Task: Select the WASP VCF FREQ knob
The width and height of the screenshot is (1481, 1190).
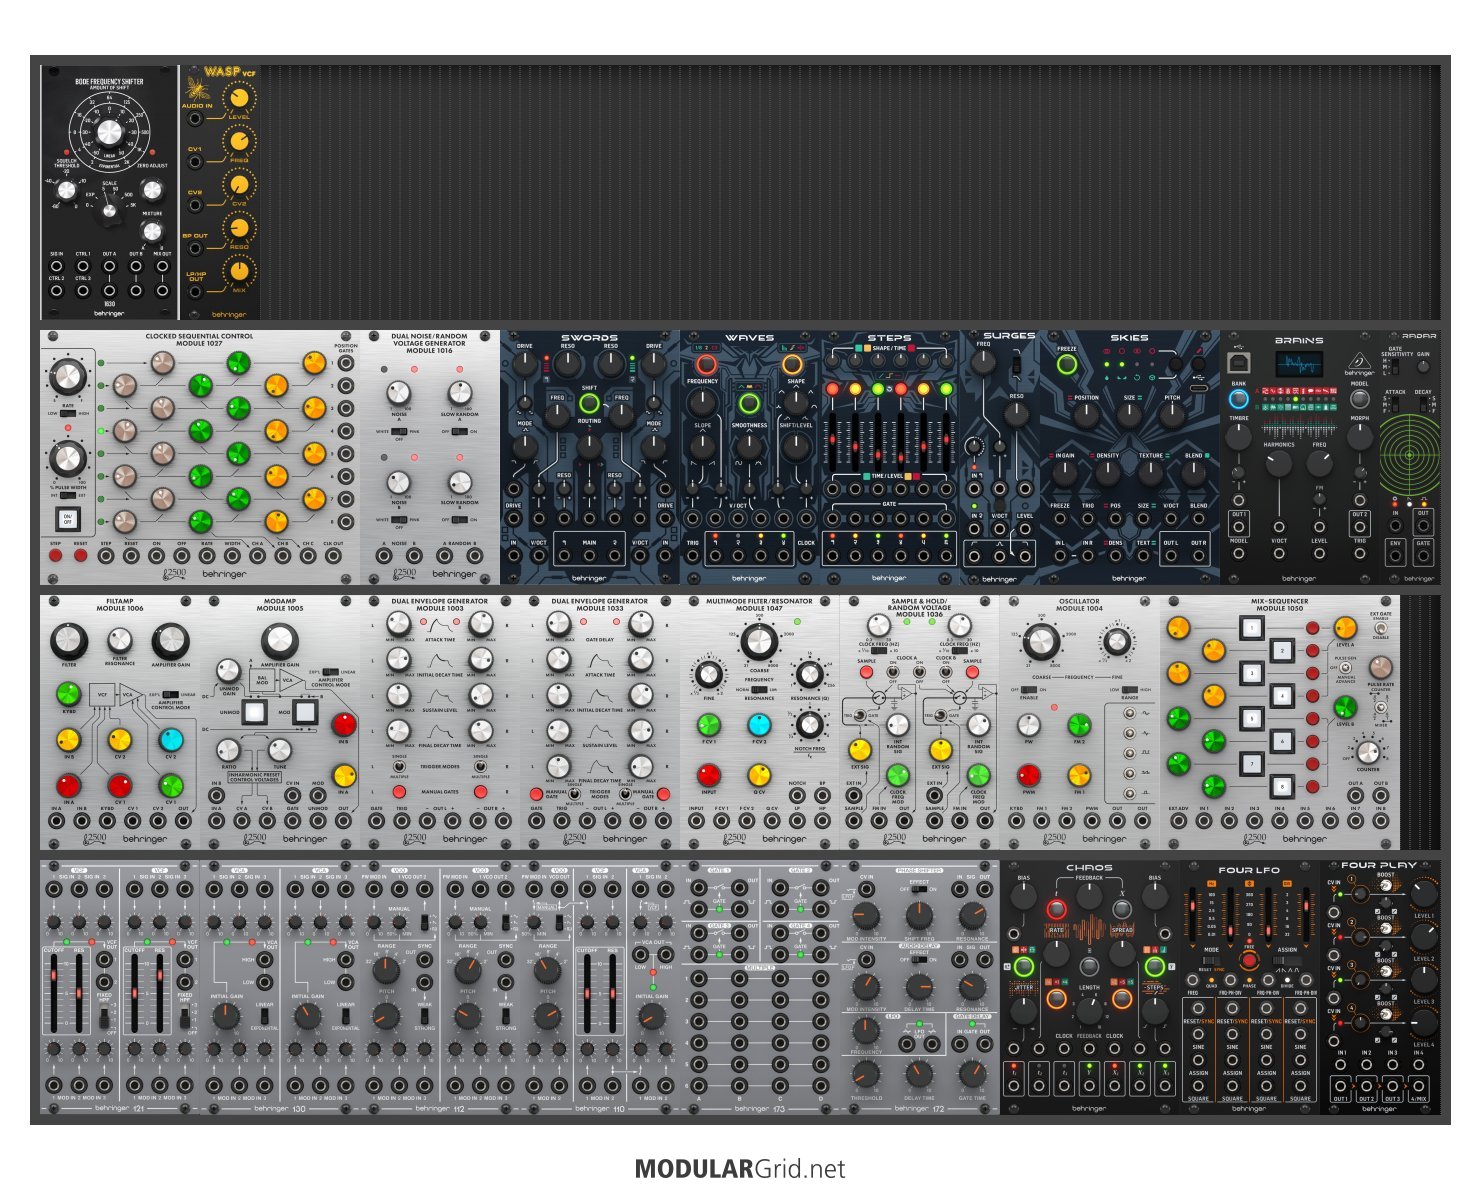Action: tap(238, 141)
